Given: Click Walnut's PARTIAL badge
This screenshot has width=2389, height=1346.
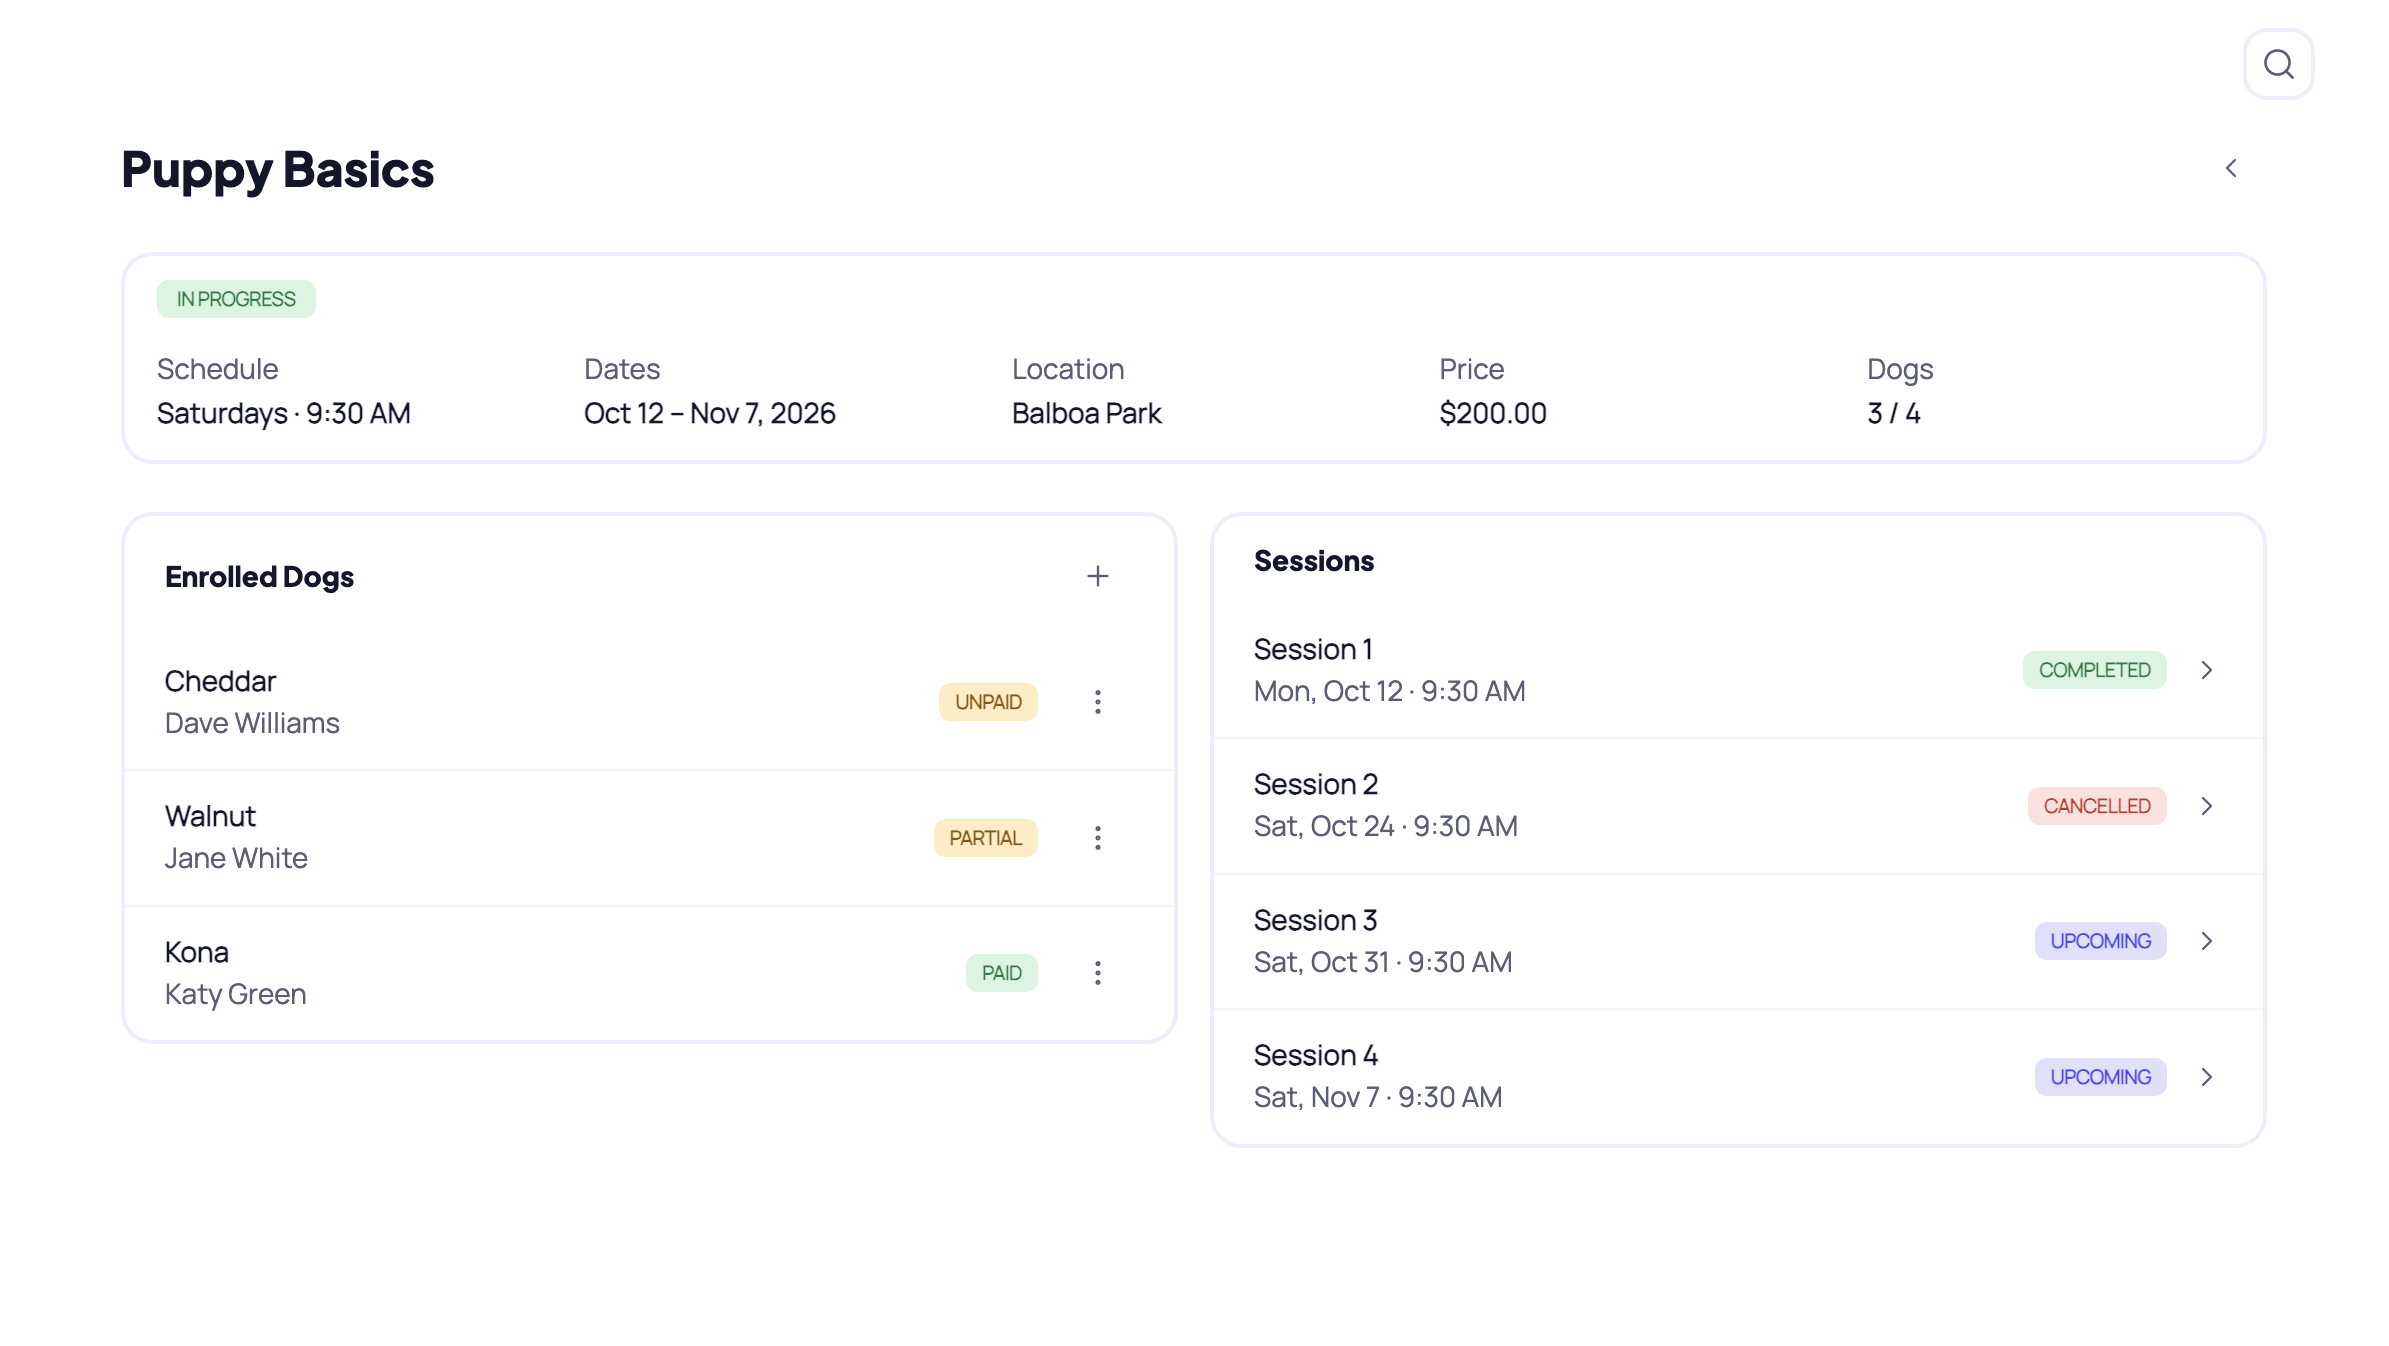Looking at the screenshot, I should coord(985,838).
